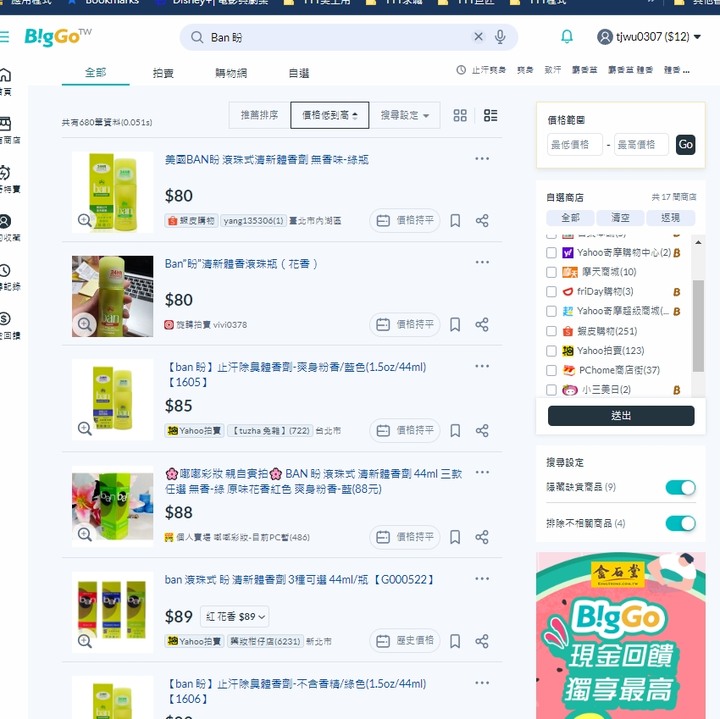Open 美國BAN盼 滾珠式清新體香劑 無香味 link
Viewport: 720px width, 719px height.
(x=267, y=160)
